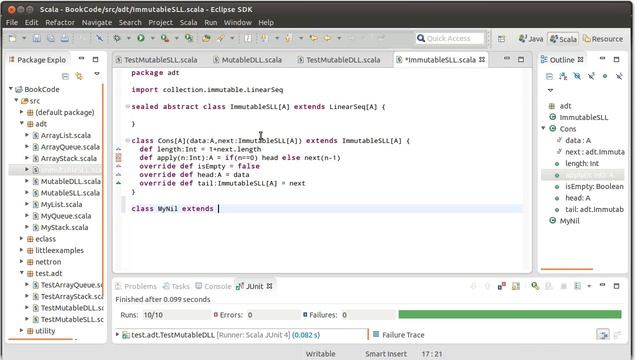
Task: Select the Scala perspective button
Action: coord(563,39)
